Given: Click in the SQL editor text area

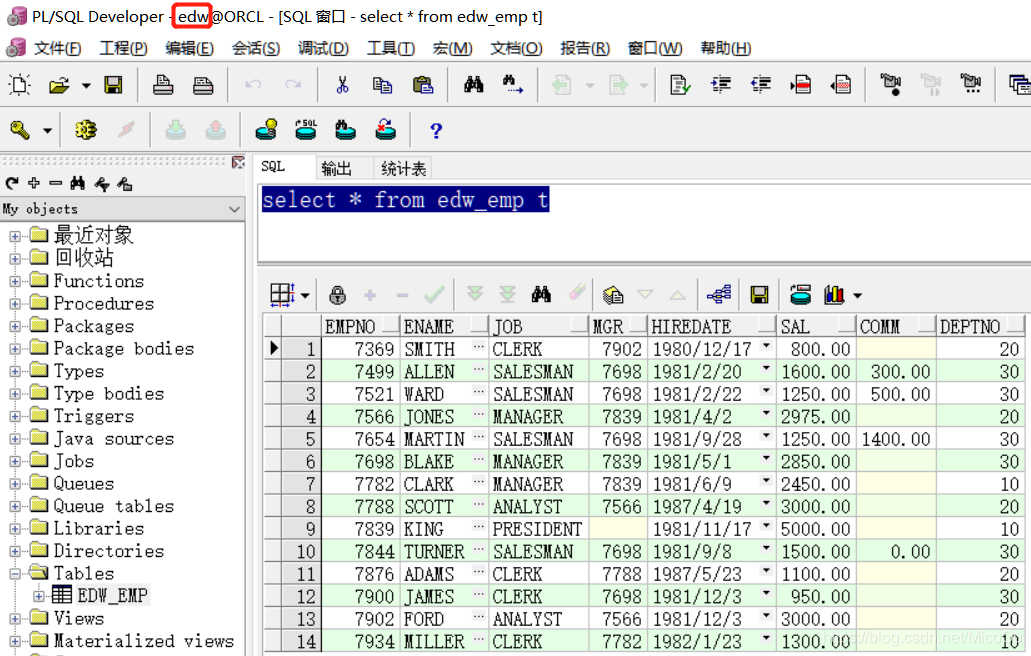Looking at the screenshot, I should (x=644, y=223).
